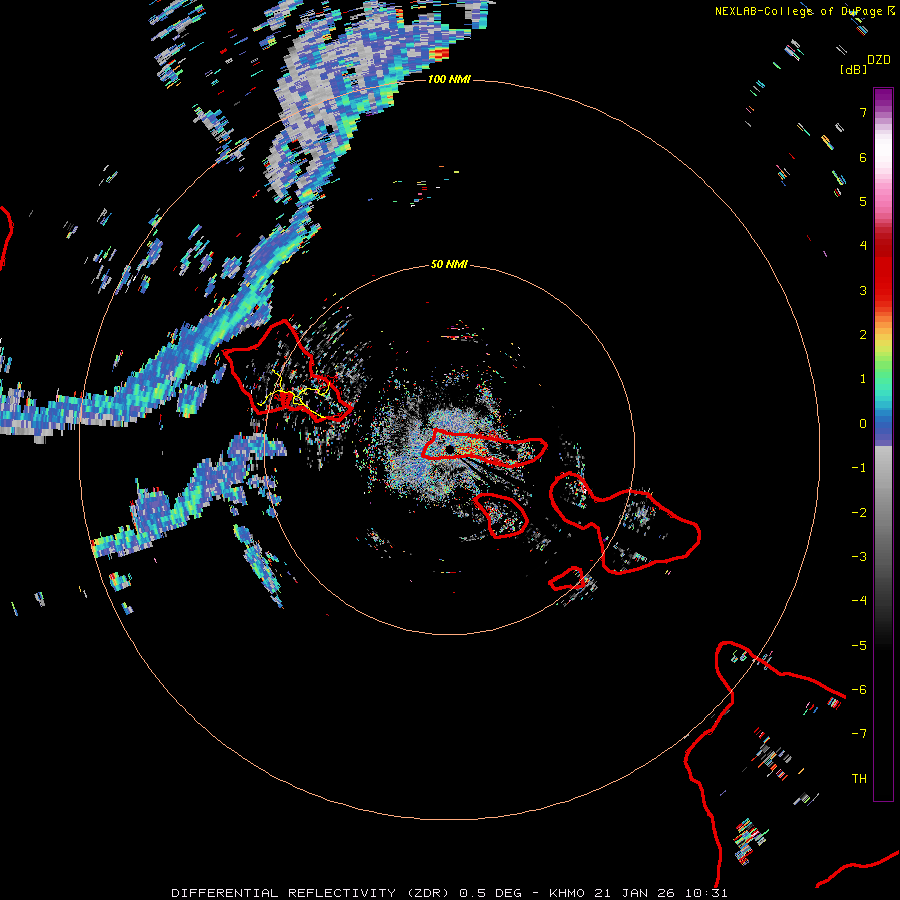Viewport: 900px width, 900px height.
Task: Select the 4 value on color scale
Action: (863, 246)
